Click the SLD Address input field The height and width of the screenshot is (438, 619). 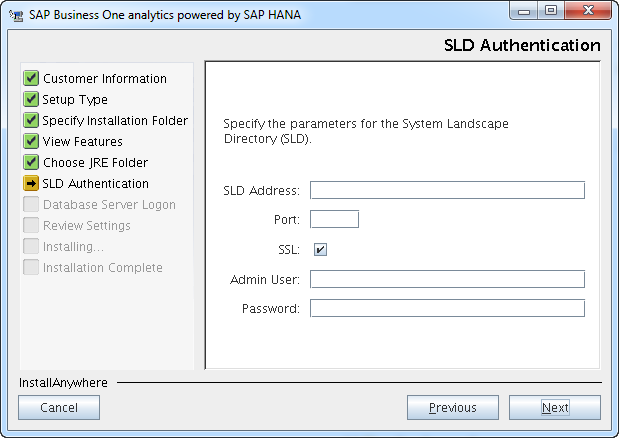pos(447,190)
